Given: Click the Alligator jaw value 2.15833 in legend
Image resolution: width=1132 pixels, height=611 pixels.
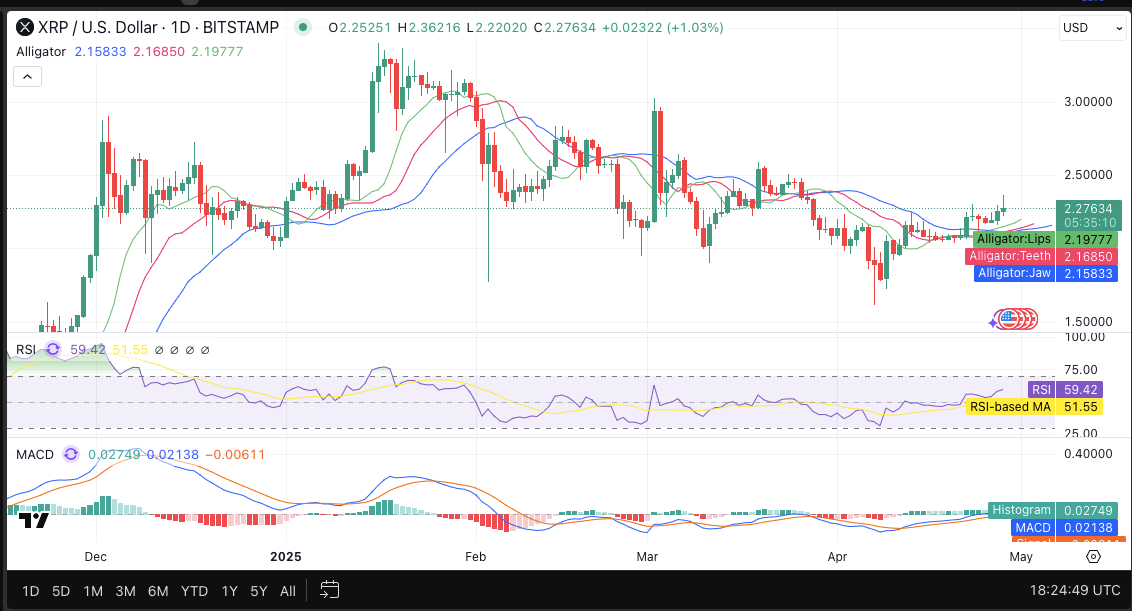Looking at the screenshot, I should click(x=100, y=52).
